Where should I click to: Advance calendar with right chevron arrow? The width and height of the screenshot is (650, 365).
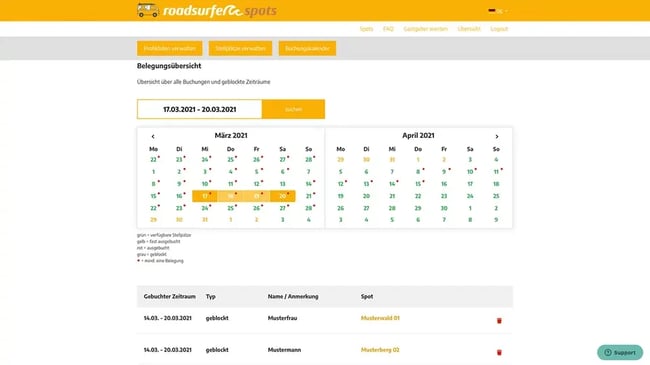point(497,136)
